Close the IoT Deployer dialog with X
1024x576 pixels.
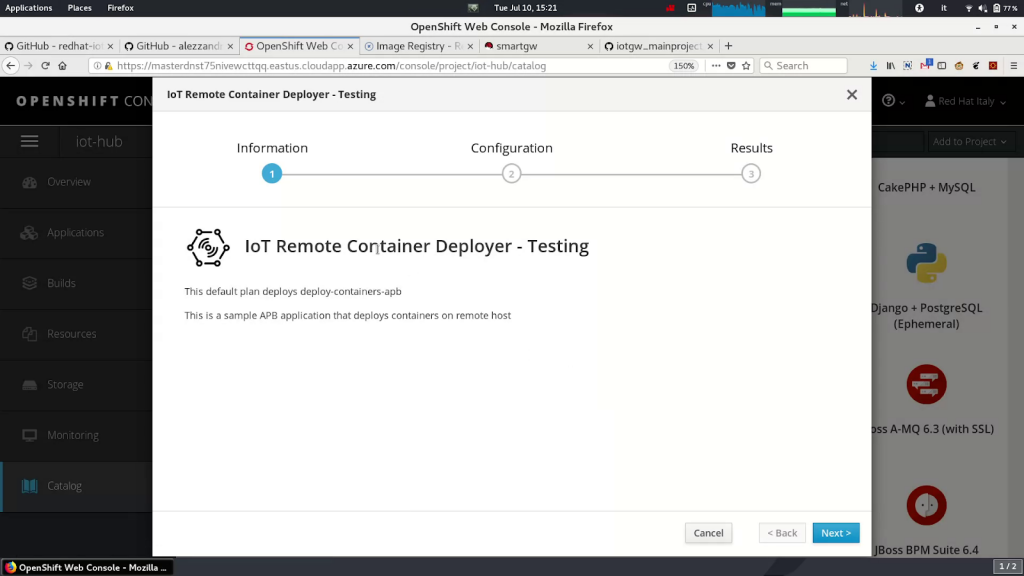[x=851, y=95]
